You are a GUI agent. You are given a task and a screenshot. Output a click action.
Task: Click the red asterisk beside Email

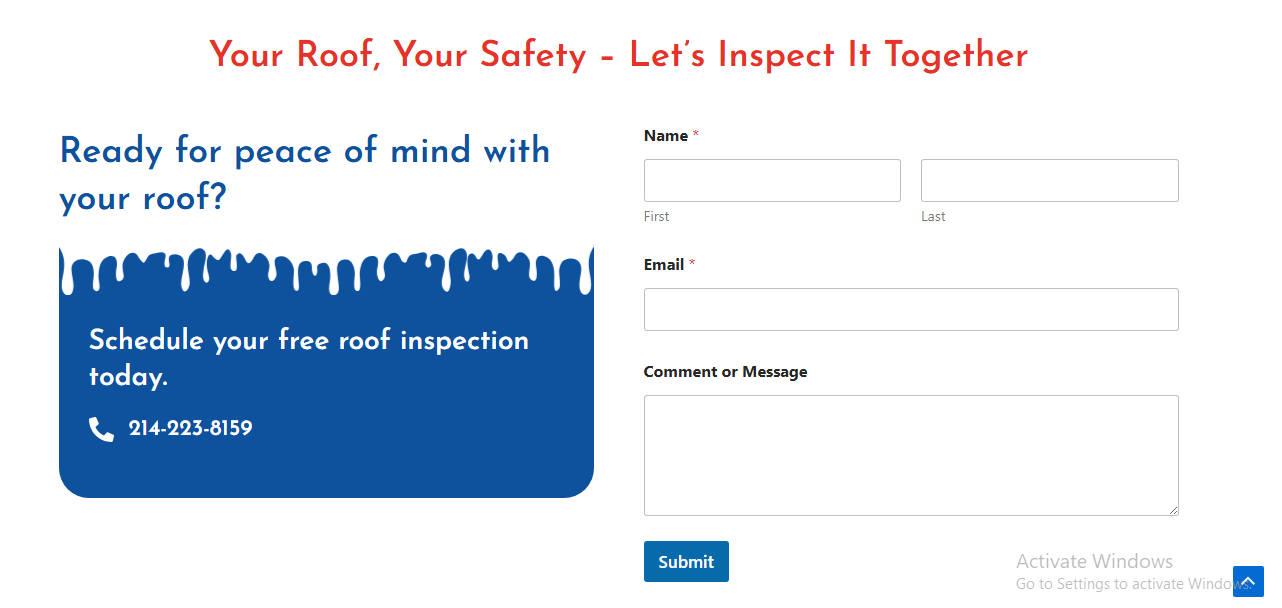coord(692,265)
